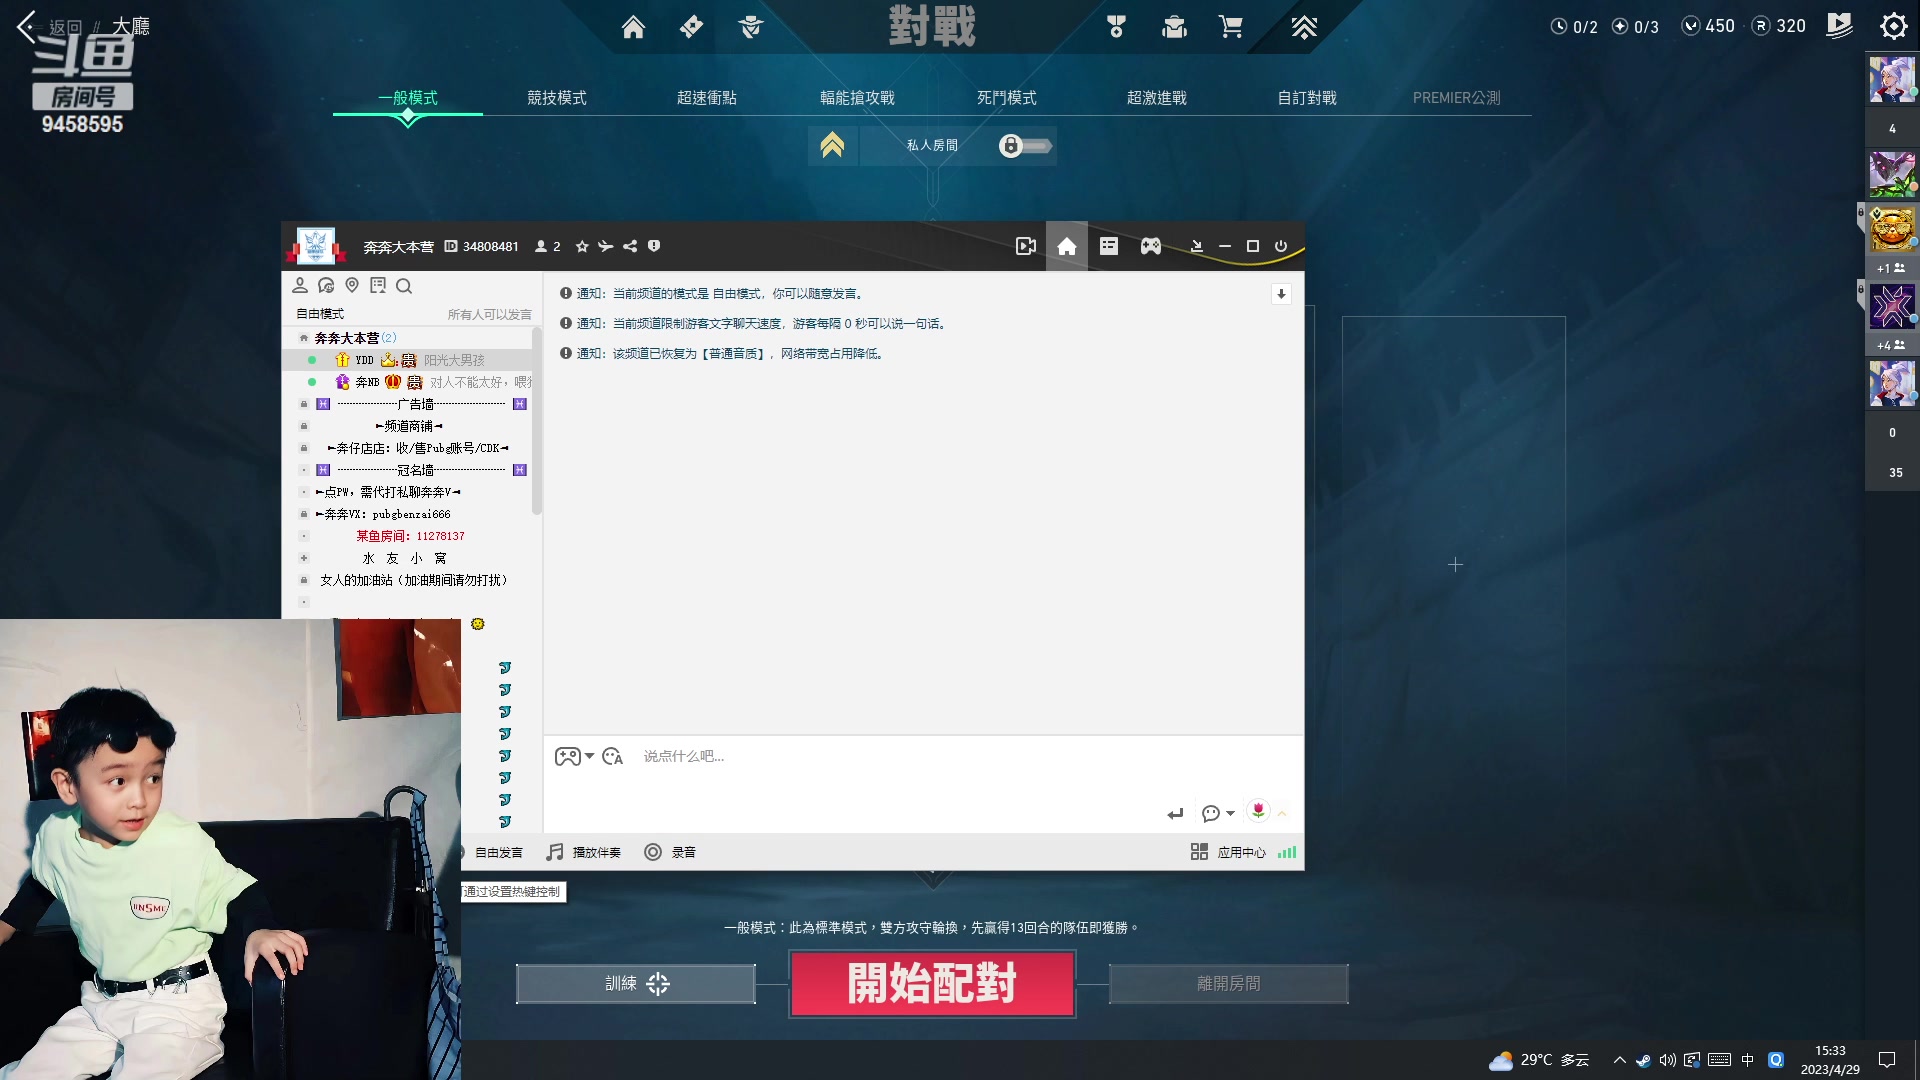Report the channel using the shield alert icon
This screenshot has height=1080, width=1920.
pos(654,246)
